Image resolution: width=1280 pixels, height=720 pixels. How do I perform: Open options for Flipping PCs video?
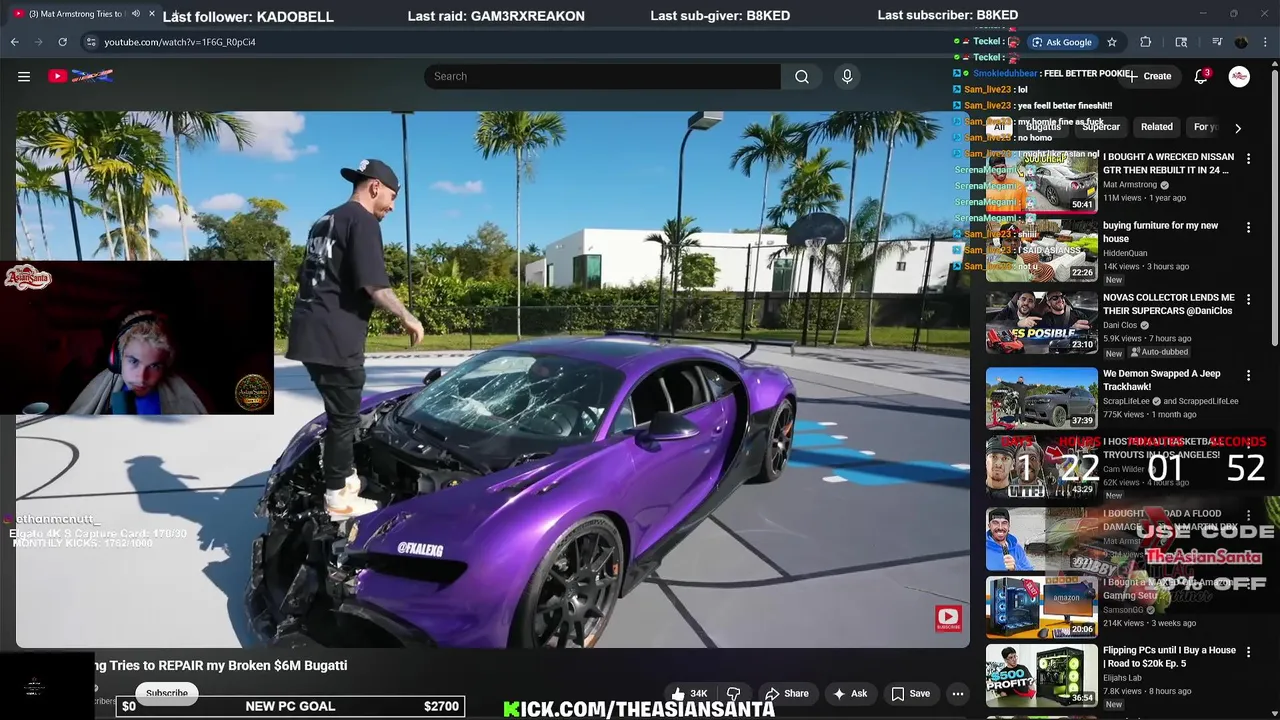1248,652
